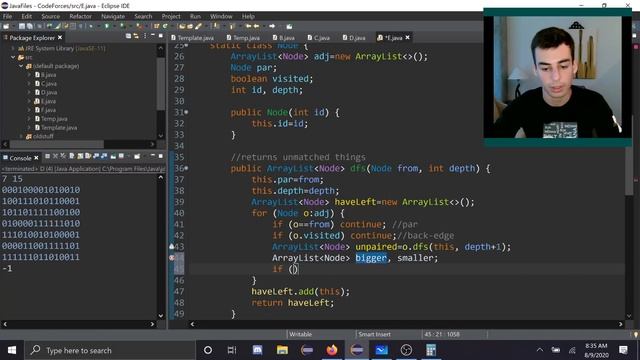
Task: Click Remove Launch in Console toolbar
Action: point(56,156)
